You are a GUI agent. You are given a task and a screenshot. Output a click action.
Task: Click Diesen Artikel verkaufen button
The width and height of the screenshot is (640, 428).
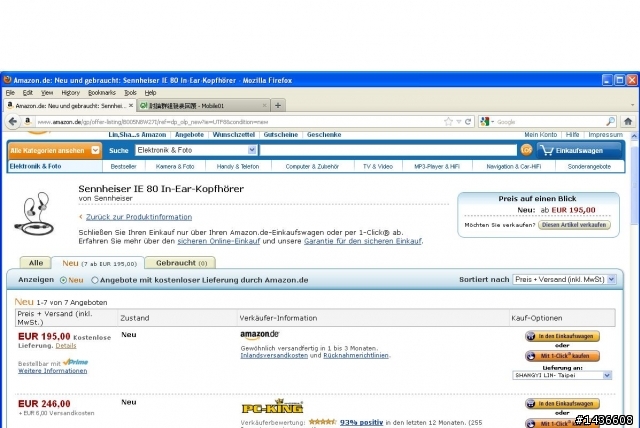[x=574, y=225]
